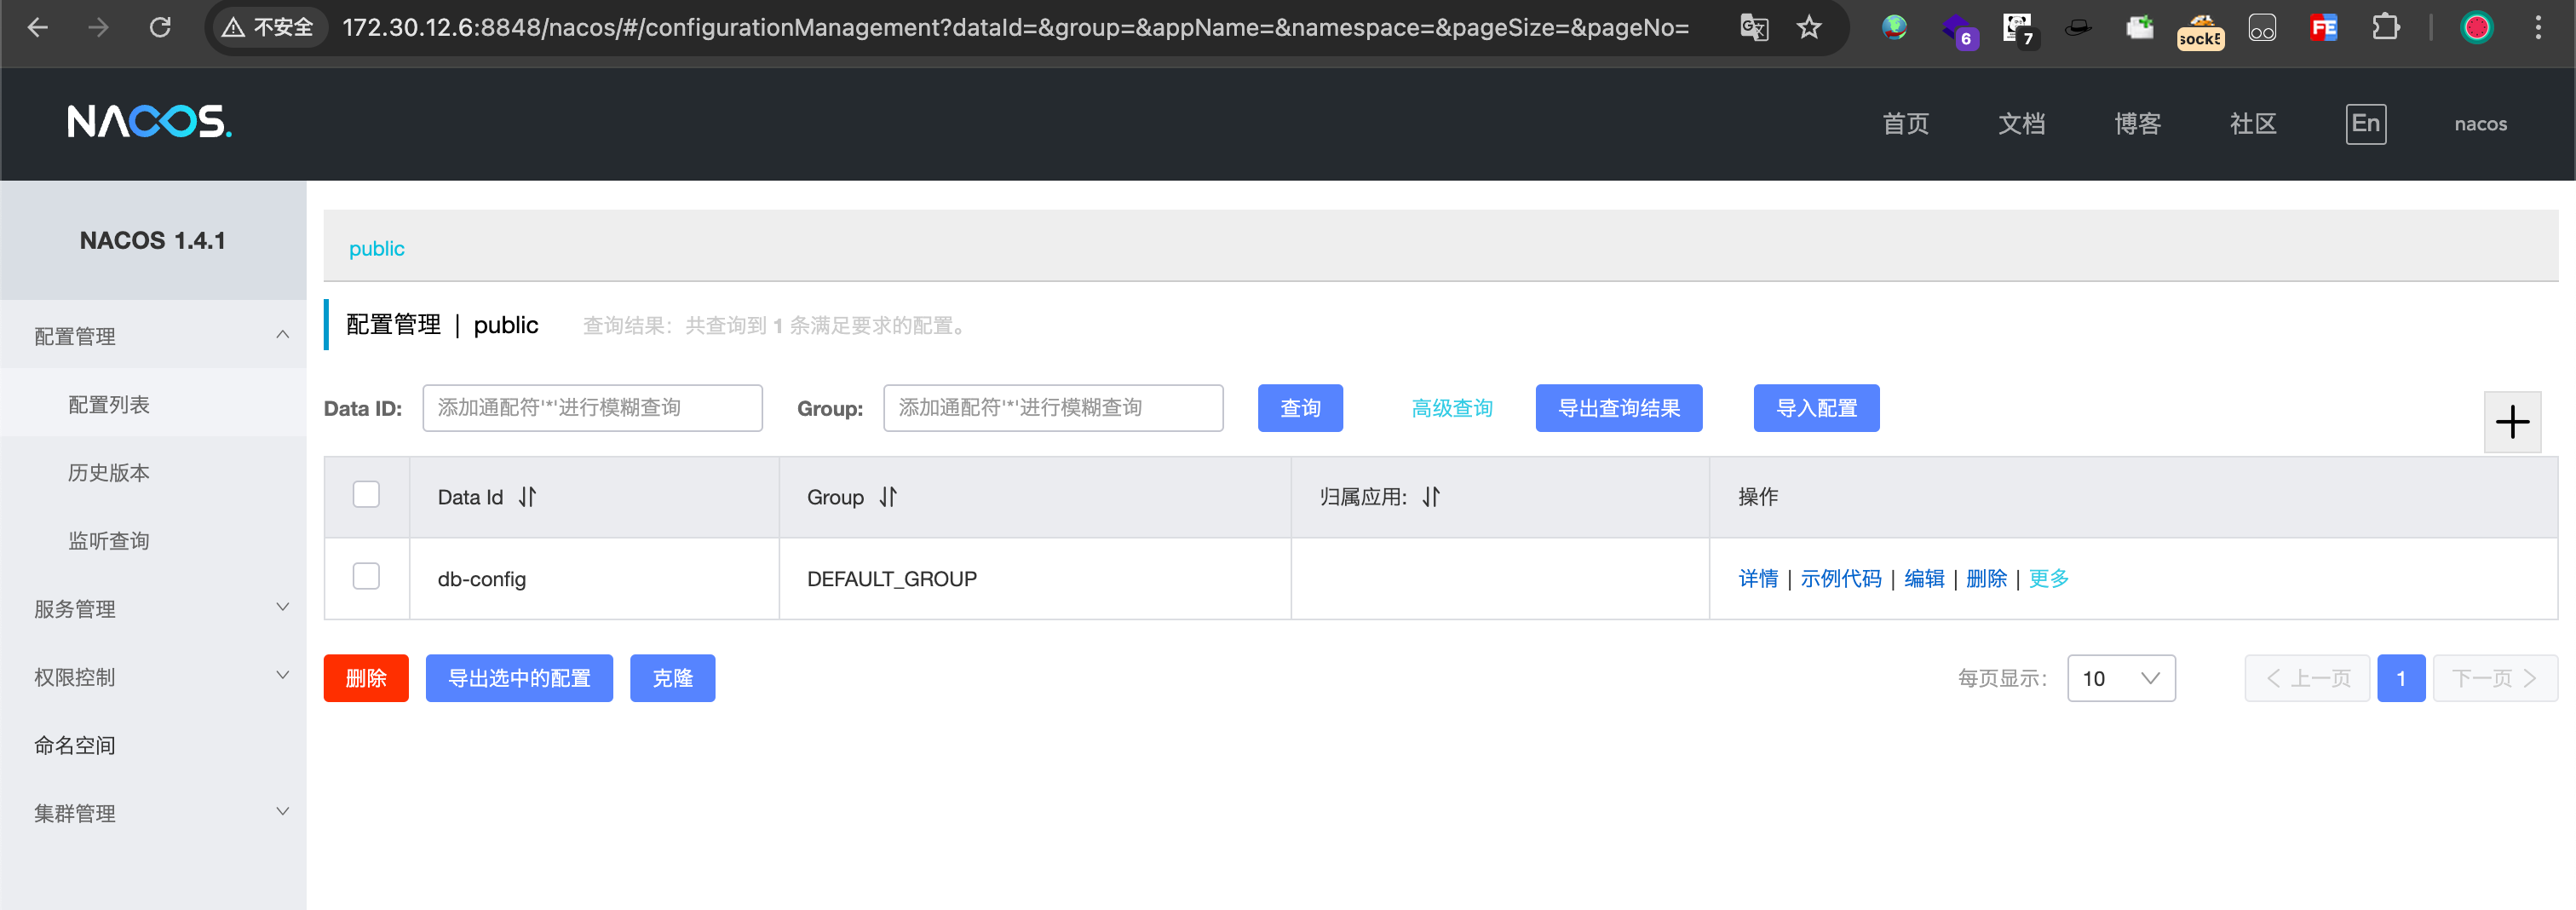Sort the table by Group column
2576x910 pixels.
tap(888, 497)
